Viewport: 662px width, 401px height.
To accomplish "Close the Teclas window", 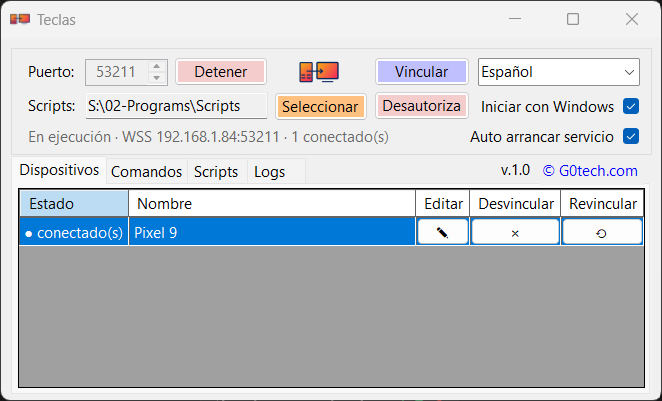I will tap(632, 19).
